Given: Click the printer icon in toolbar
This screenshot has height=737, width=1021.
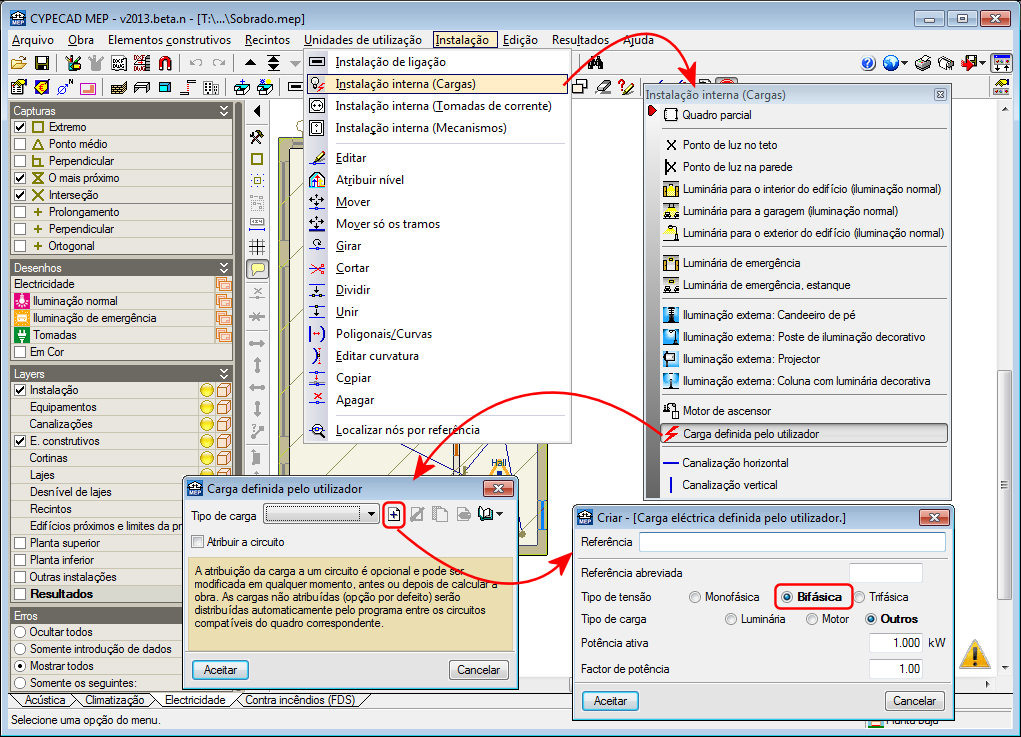Looking at the screenshot, I should (923, 63).
